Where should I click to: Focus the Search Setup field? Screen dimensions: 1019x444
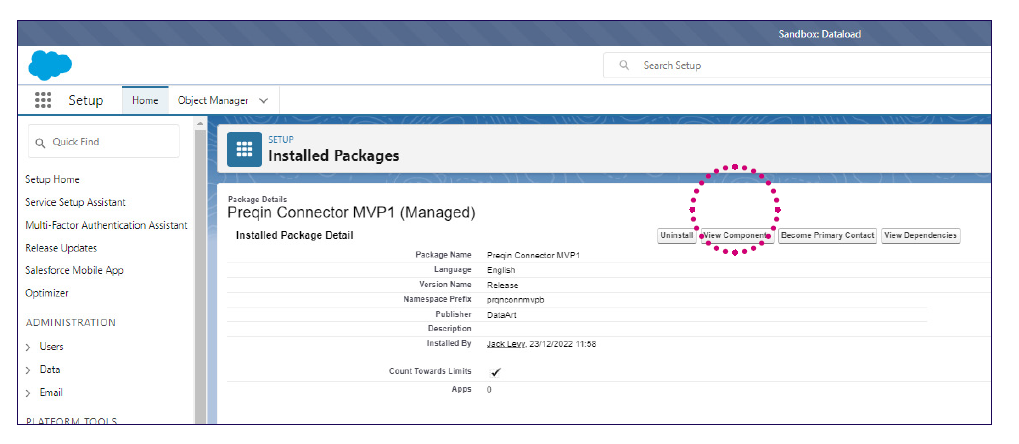tap(797, 65)
